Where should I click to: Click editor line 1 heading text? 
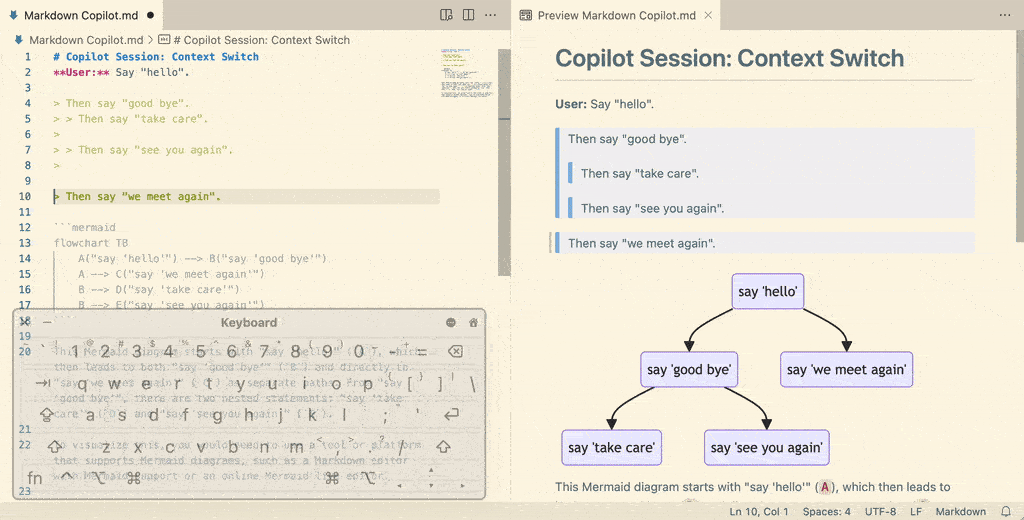156,57
